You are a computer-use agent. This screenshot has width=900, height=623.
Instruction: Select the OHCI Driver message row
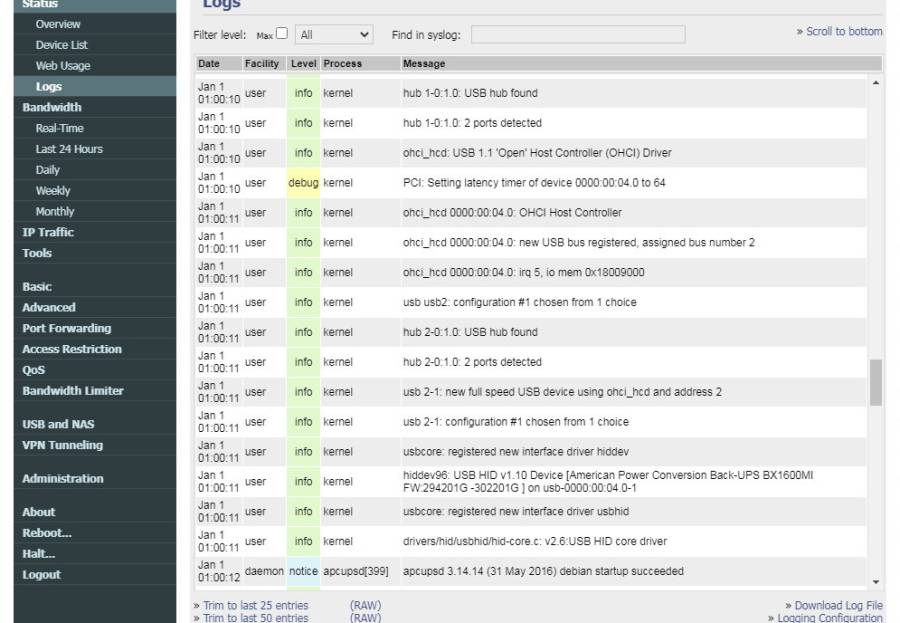tap(537, 153)
